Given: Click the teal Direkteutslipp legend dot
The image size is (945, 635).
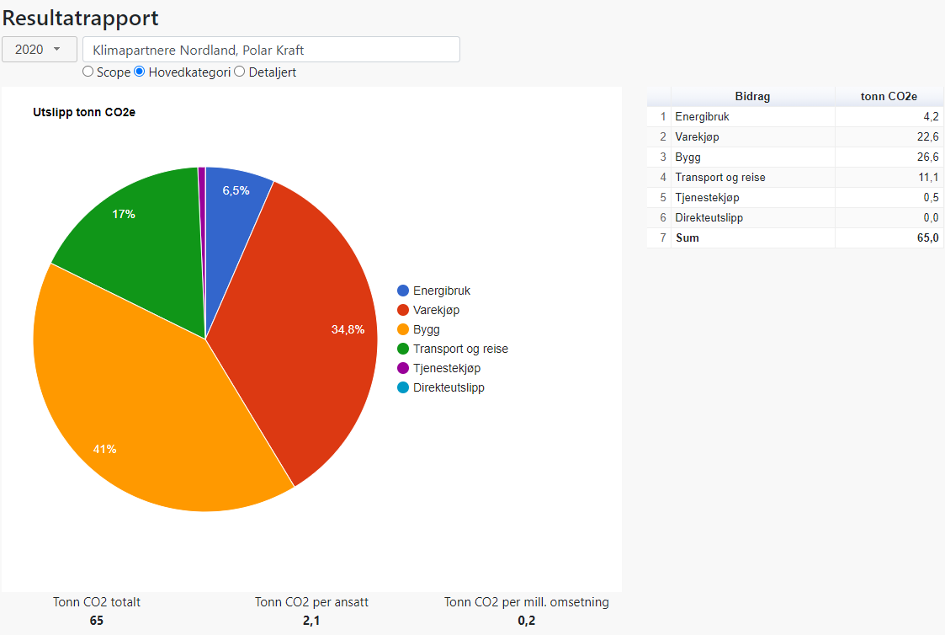Looking at the screenshot, I should [x=403, y=387].
